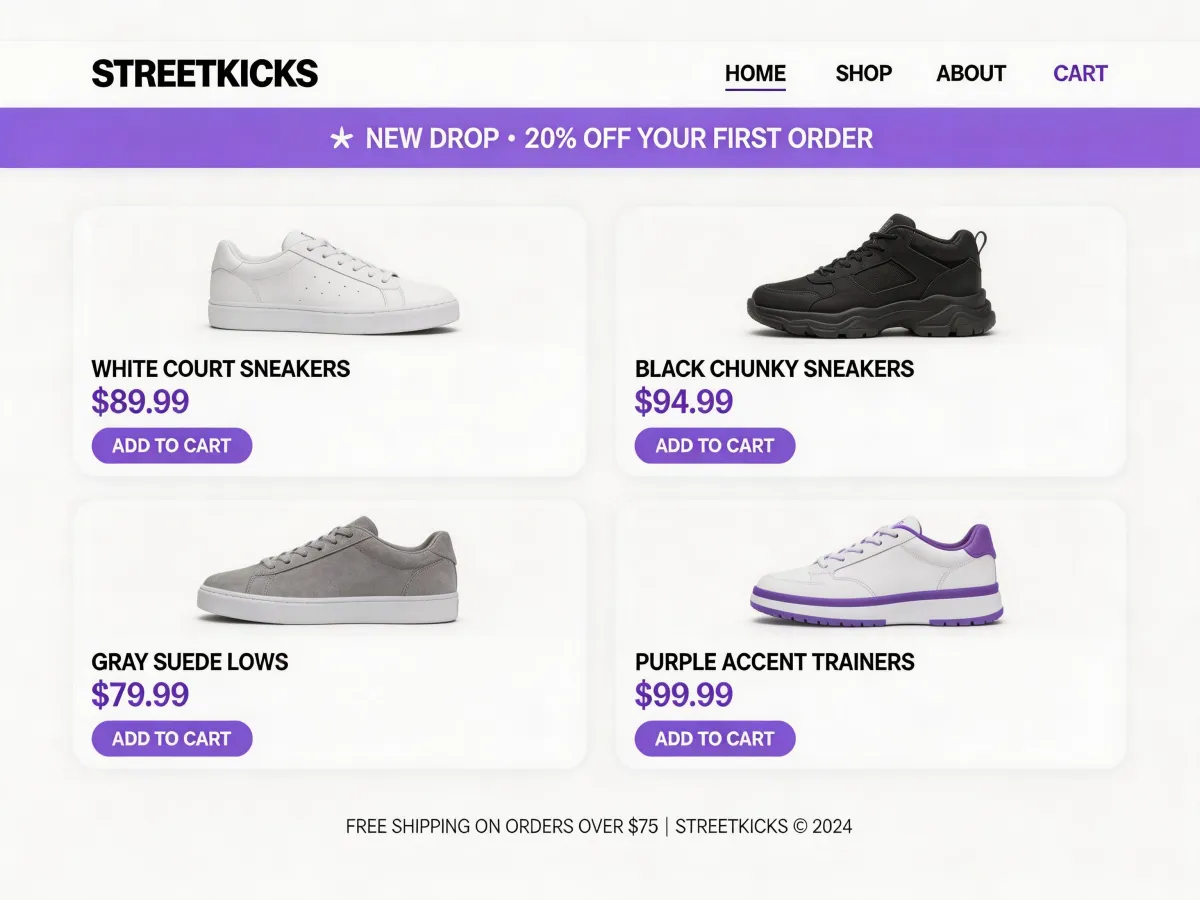This screenshot has width=1200, height=900.
Task: Add White Court Sneakers to cart
Action: [172, 446]
